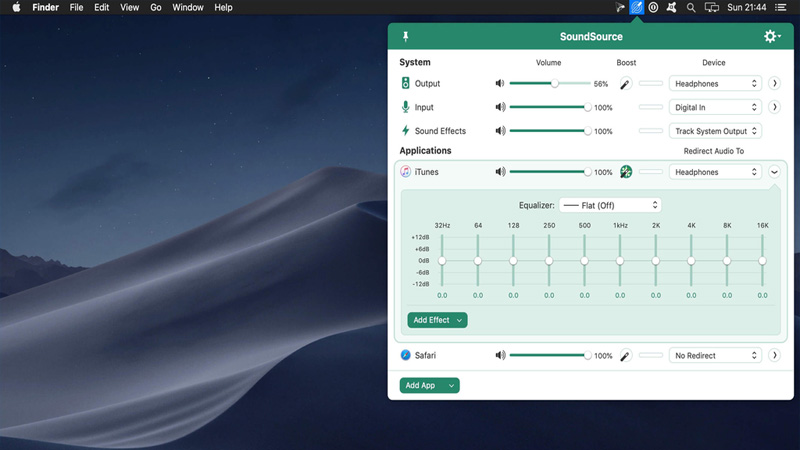Screen dimensions: 800x450
Task: Open the Finder menu
Action: pyautogui.click(x=45, y=7)
